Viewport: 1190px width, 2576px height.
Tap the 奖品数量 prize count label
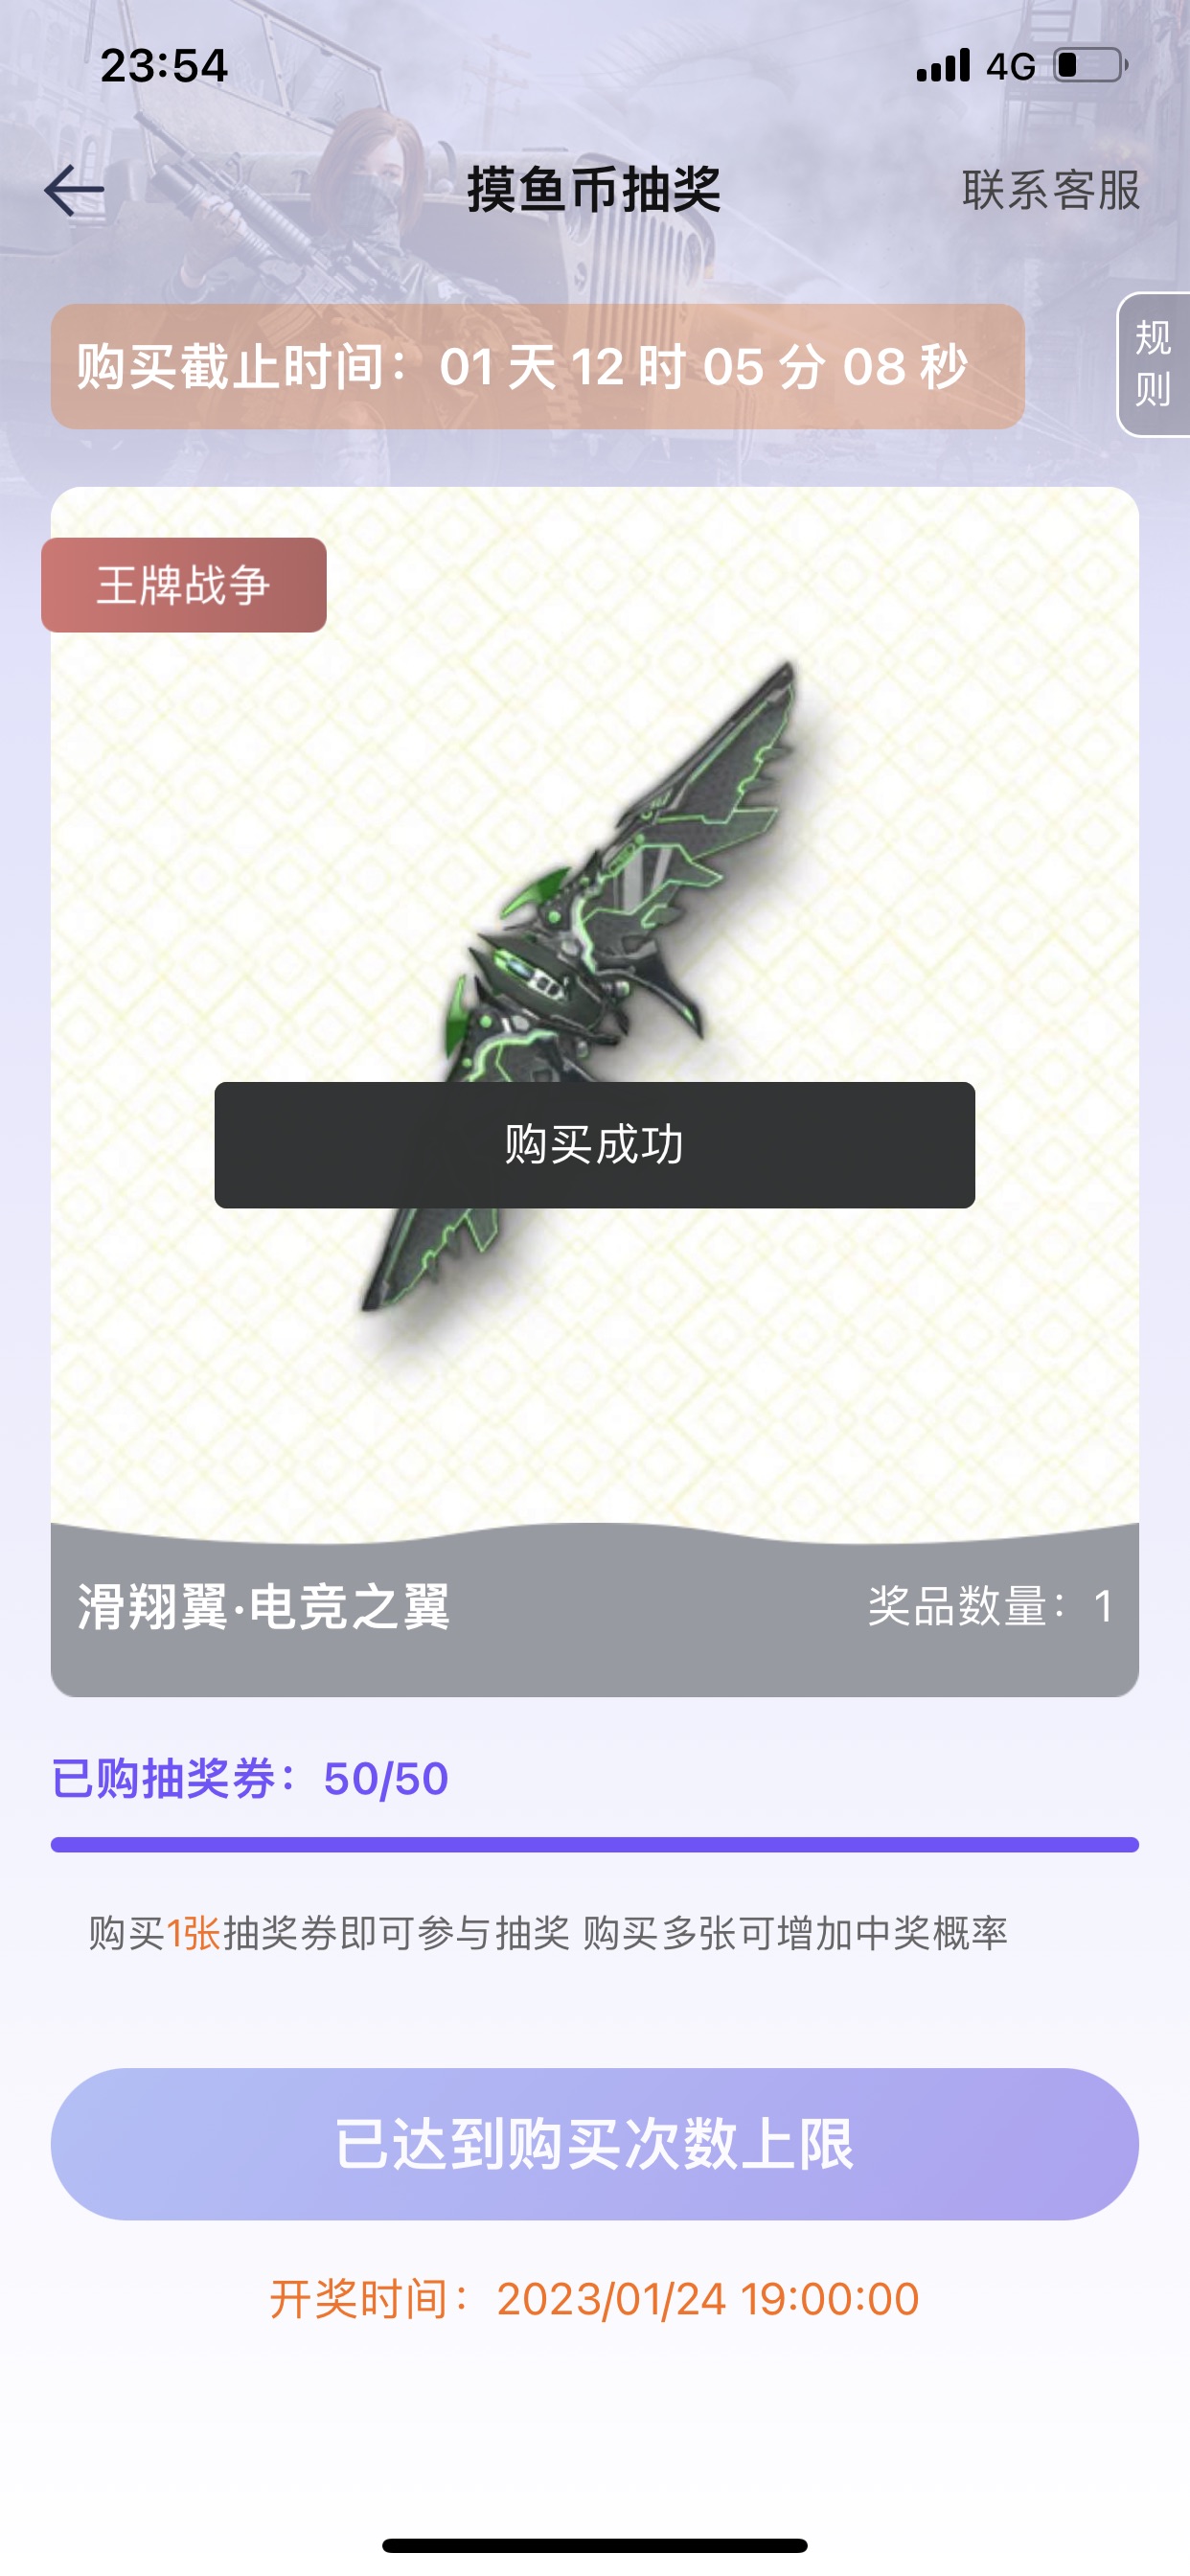coord(990,1607)
